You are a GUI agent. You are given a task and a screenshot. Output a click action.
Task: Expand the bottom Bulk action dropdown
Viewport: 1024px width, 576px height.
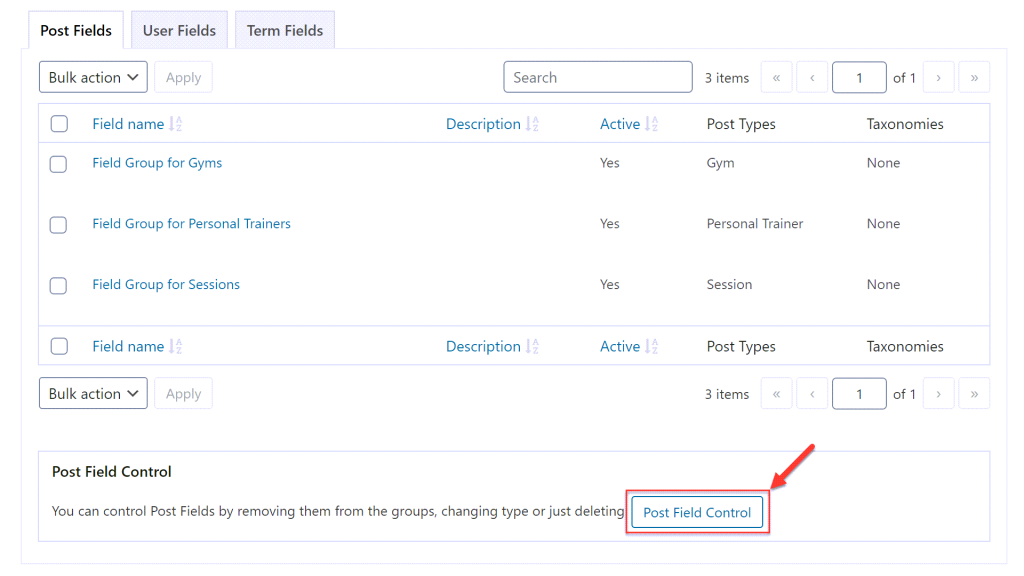(93, 394)
